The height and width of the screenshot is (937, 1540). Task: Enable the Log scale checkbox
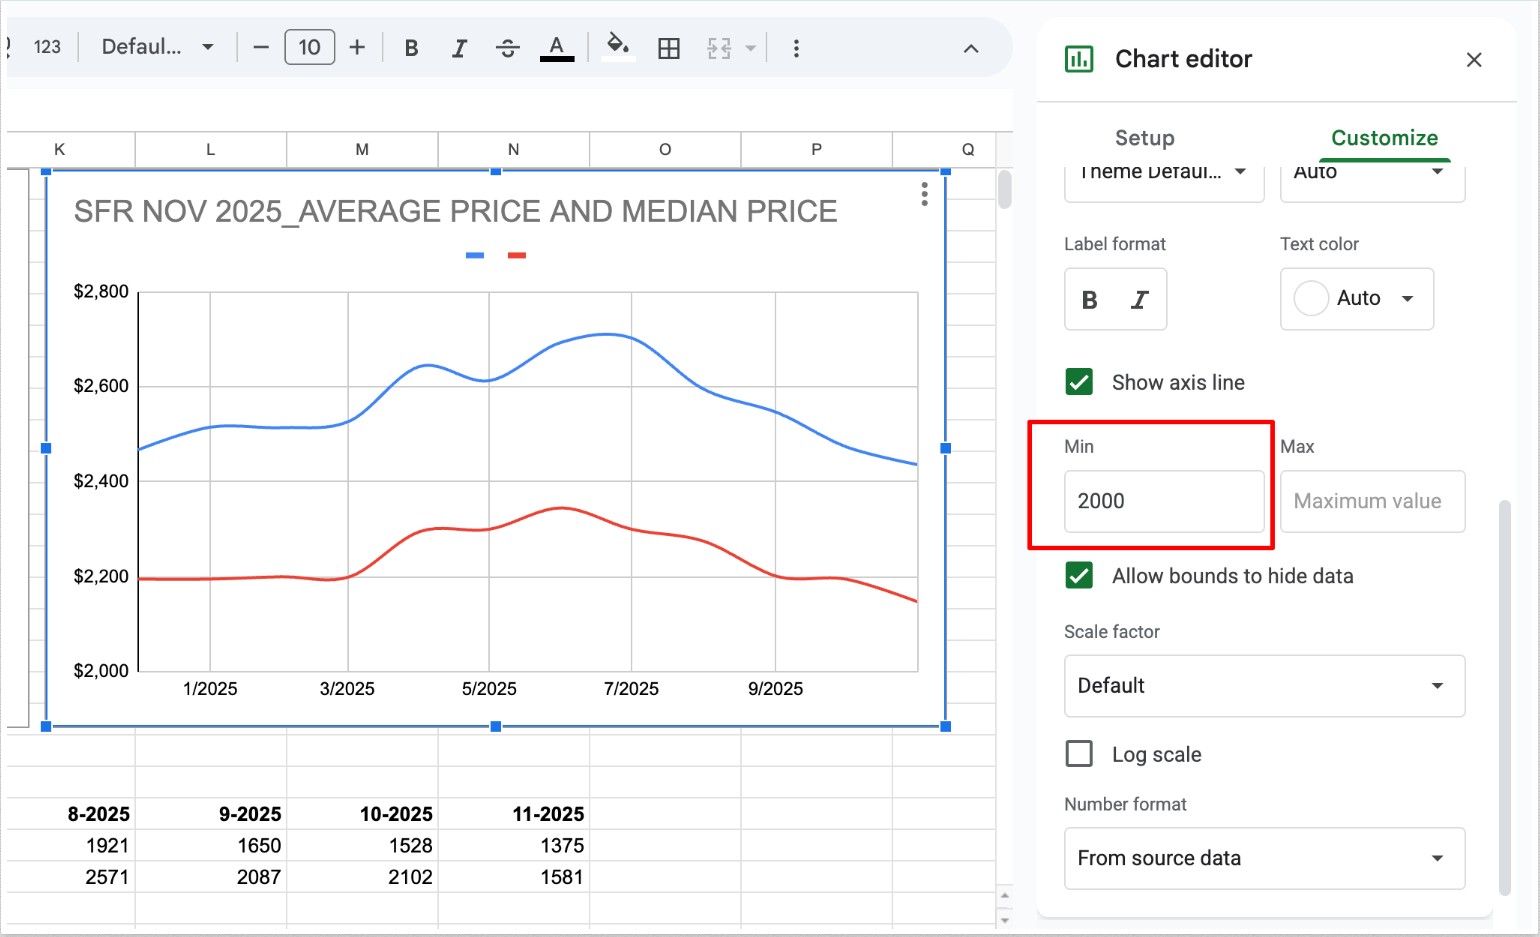tap(1079, 754)
